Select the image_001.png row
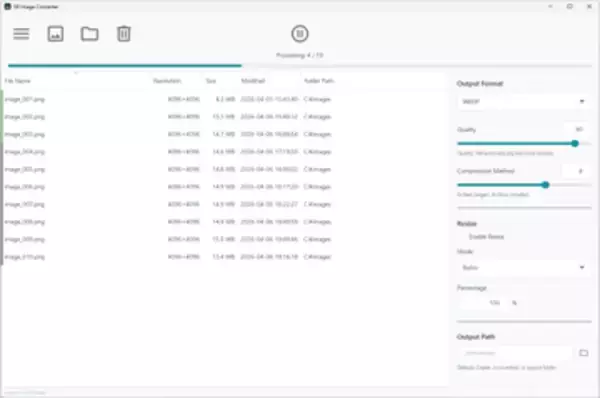The image size is (600, 398). click(225, 99)
